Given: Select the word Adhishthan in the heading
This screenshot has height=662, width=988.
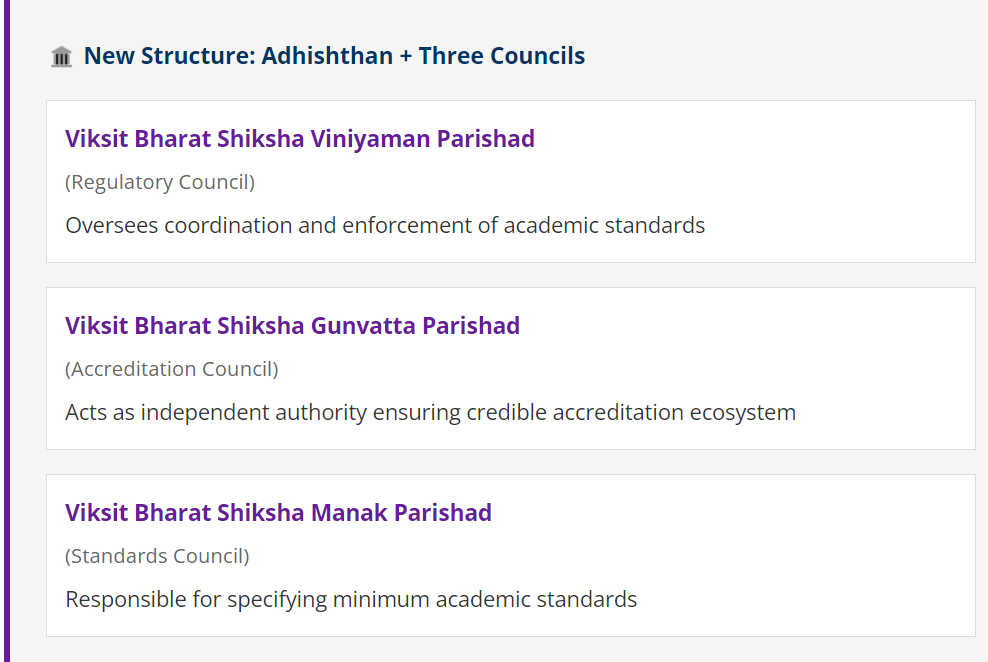Looking at the screenshot, I should point(327,56).
